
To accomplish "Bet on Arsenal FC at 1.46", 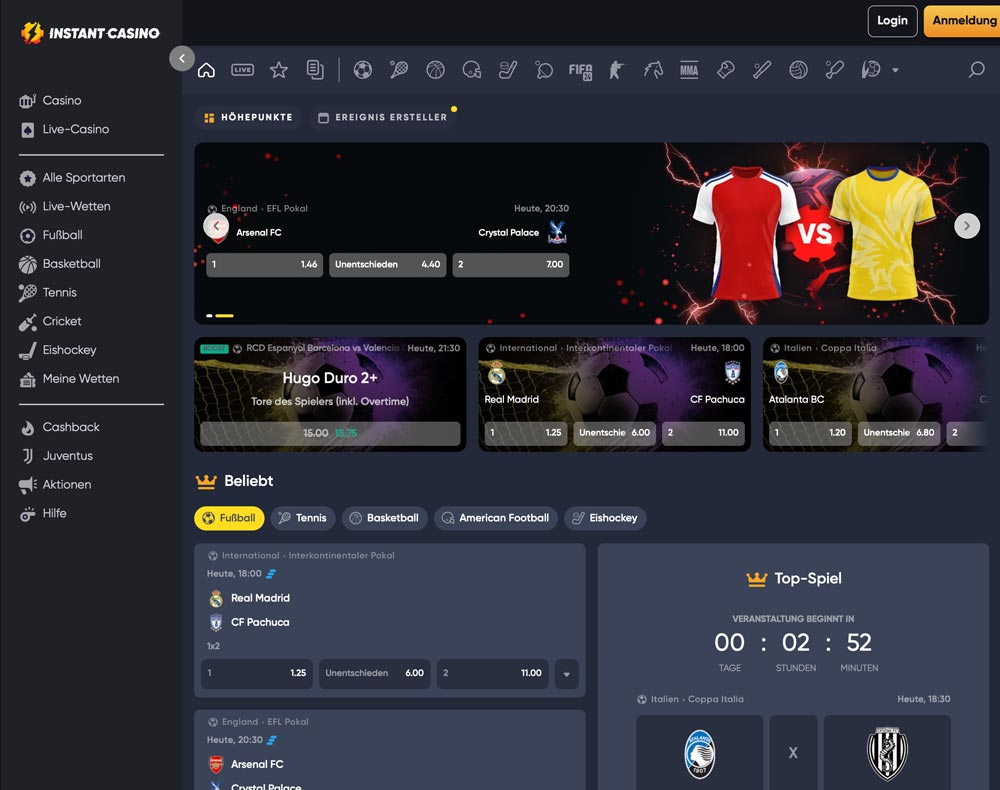I will [x=265, y=265].
